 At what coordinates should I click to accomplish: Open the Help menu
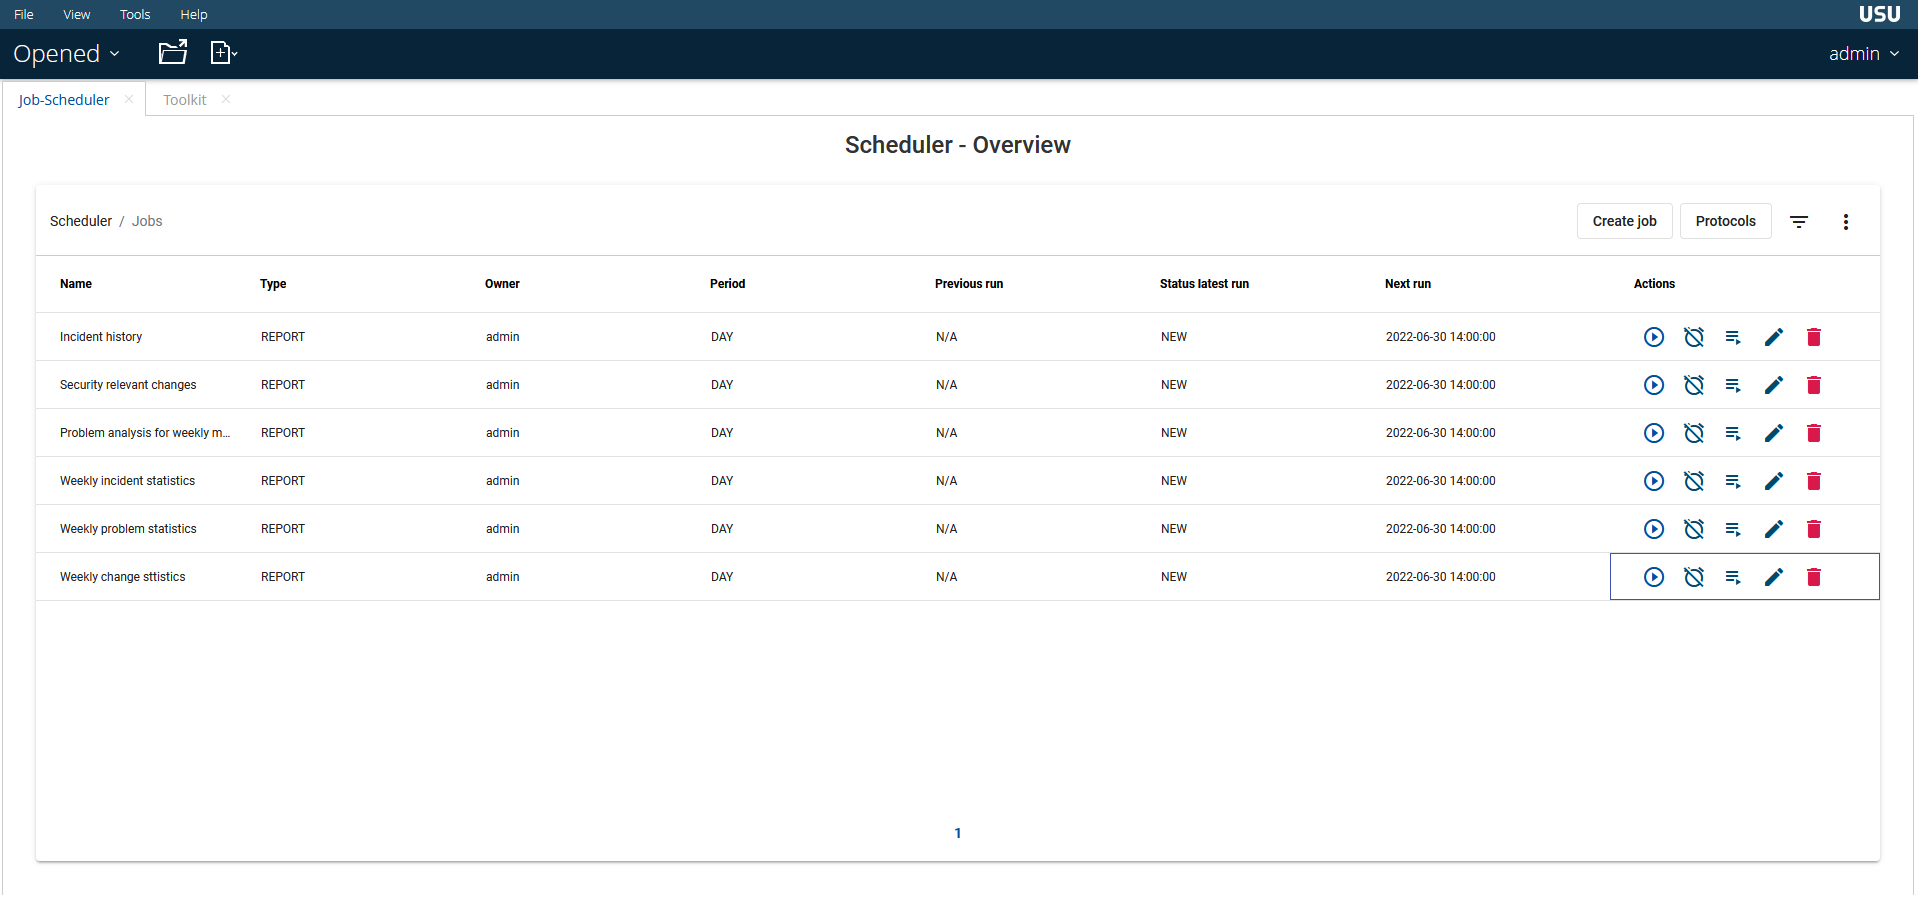coord(194,14)
